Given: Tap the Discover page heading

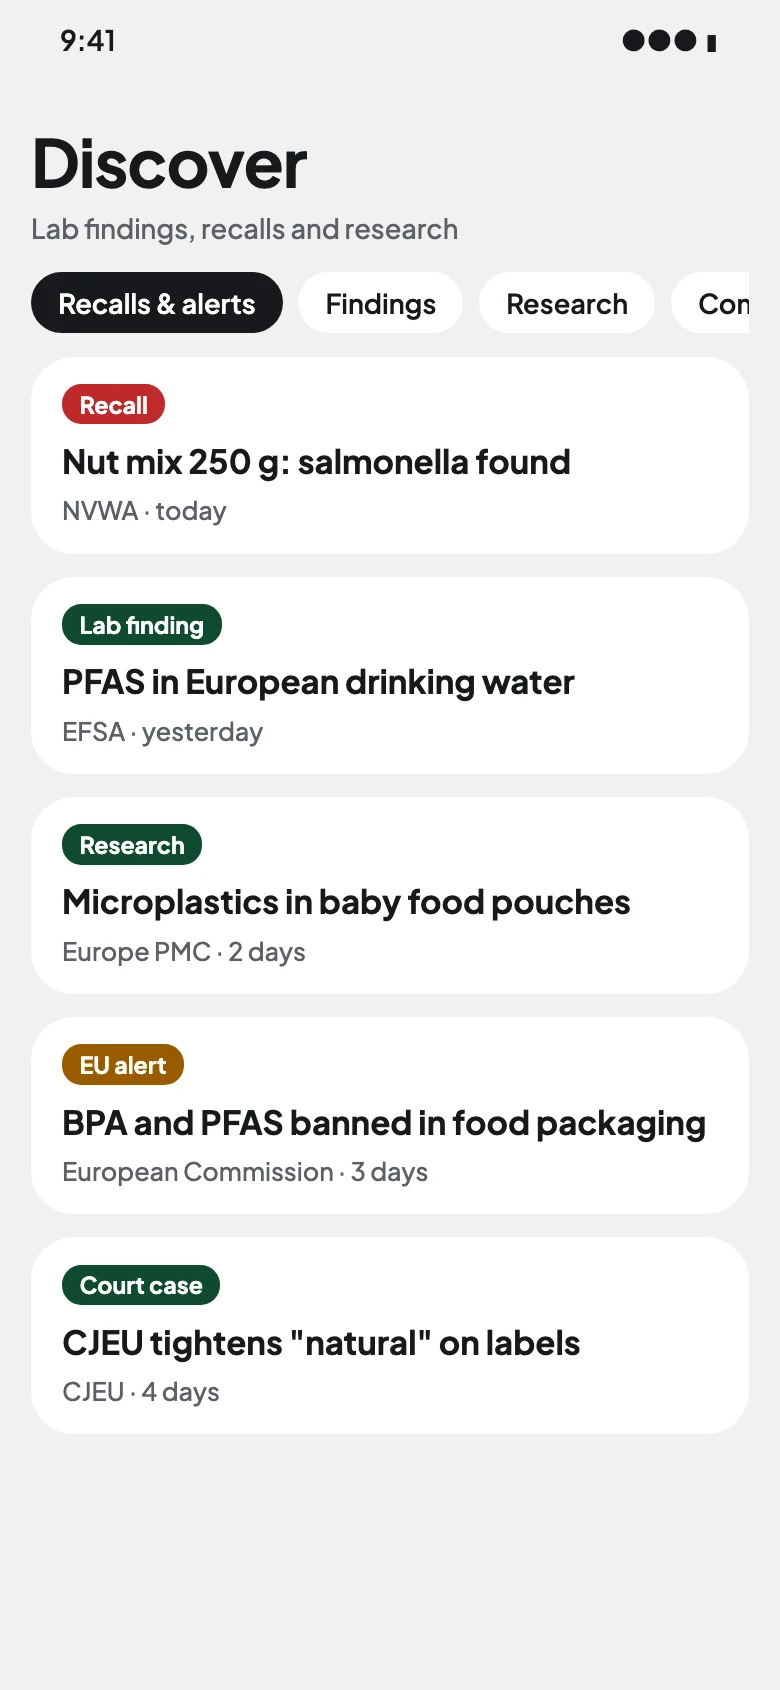Looking at the screenshot, I should click(170, 164).
